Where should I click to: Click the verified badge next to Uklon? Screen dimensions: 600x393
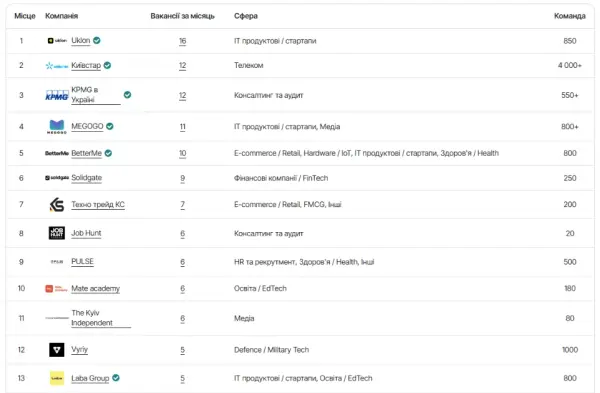[x=97, y=40]
